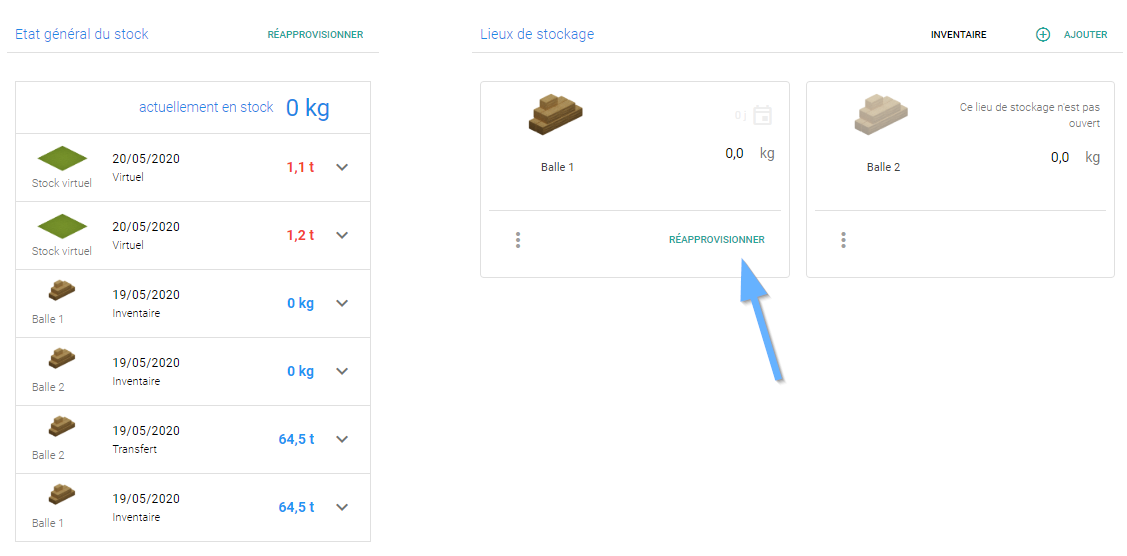The height and width of the screenshot is (556, 1127).
Task: Expand the Balle 1 0 kg inventory row
Action: [342, 303]
